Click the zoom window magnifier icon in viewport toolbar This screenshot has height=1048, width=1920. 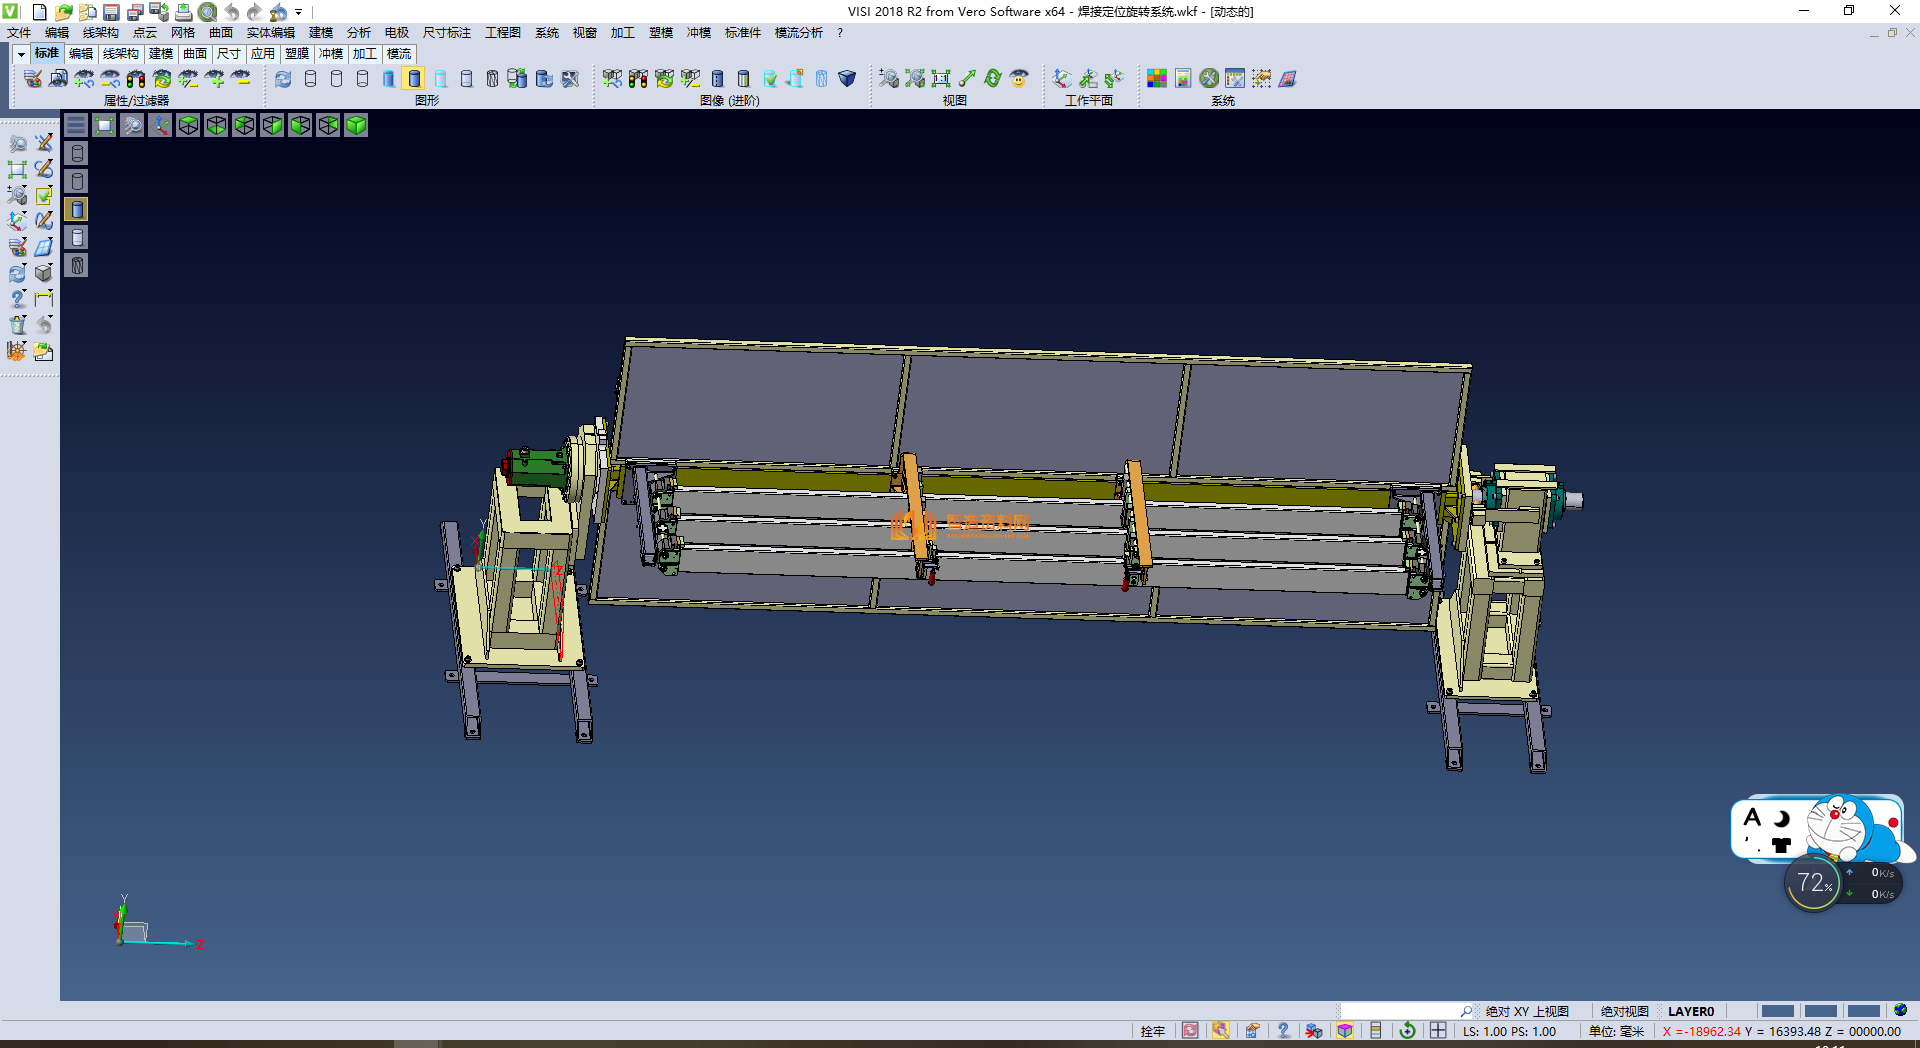[132, 125]
